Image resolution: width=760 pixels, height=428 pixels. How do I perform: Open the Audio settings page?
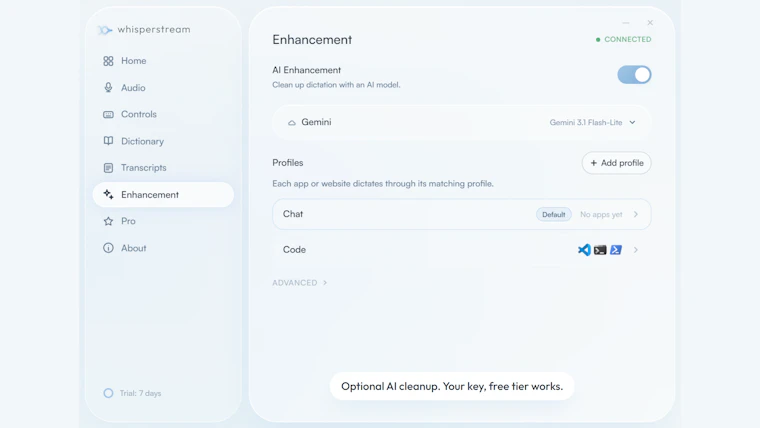coord(163,88)
